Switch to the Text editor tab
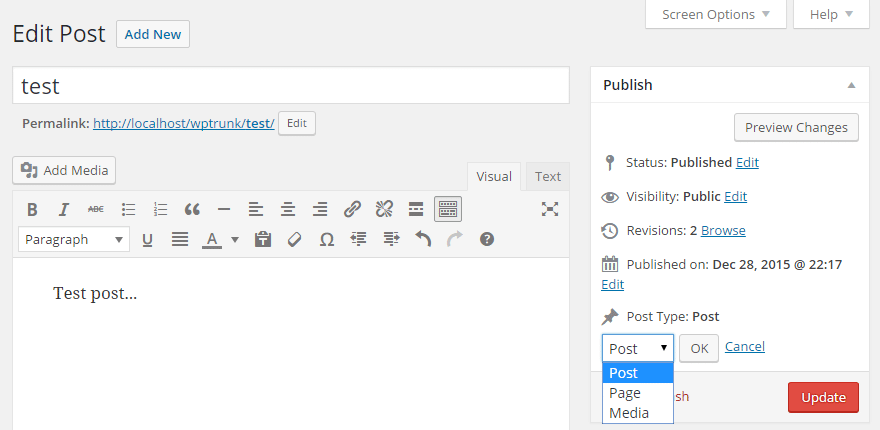Screen dimensions: 880x430 [547, 177]
